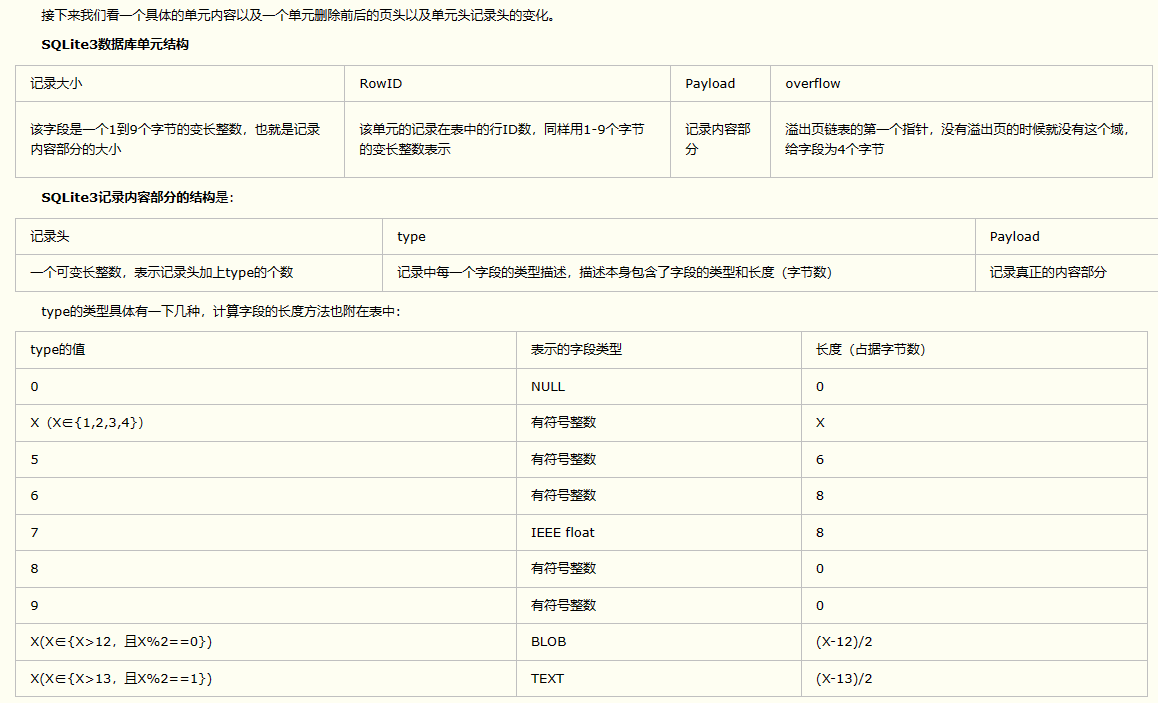
Task: Select the cell "记录内容部分" under Payload
Action: pos(720,140)
